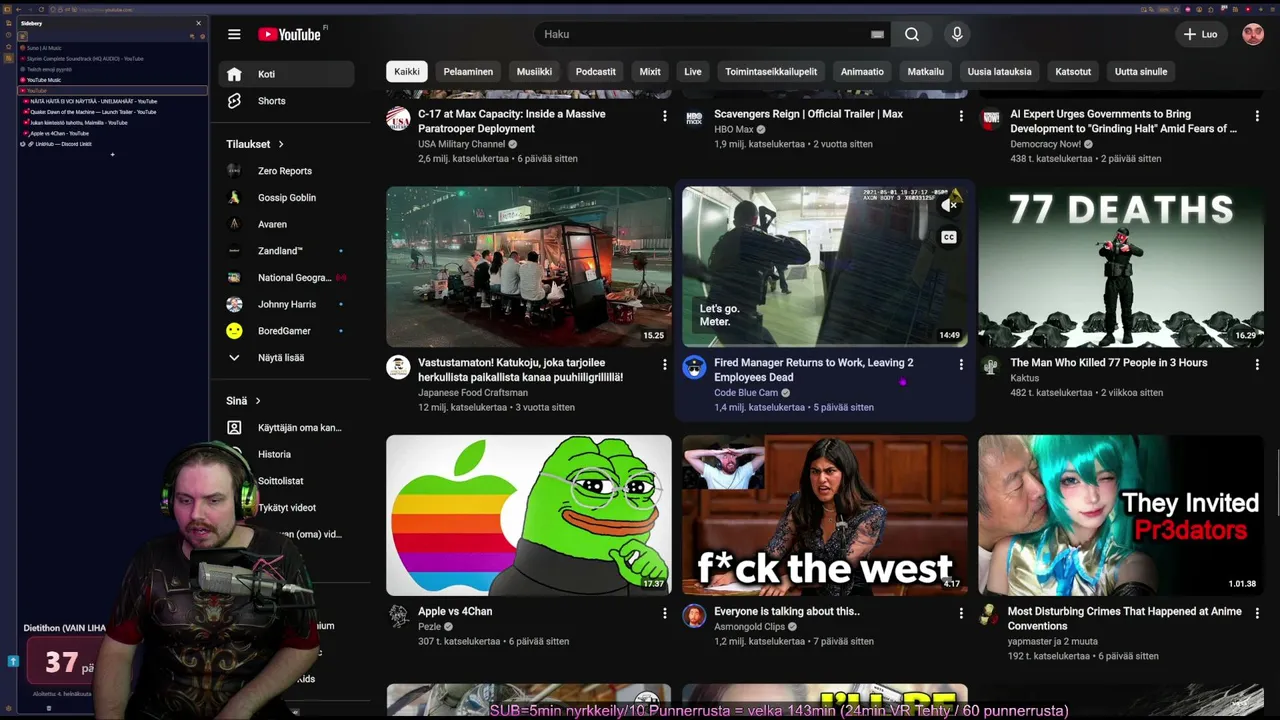Viewport: 1280px width, 720px height.
Task: Play the Pepe frog Apple logo thumbnail
Action: (529, 515)
